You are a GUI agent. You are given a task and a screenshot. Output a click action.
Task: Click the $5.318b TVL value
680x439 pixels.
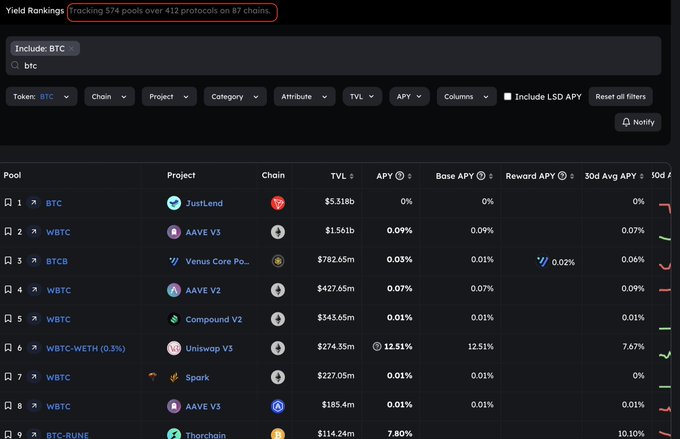[x=340, y=201]
